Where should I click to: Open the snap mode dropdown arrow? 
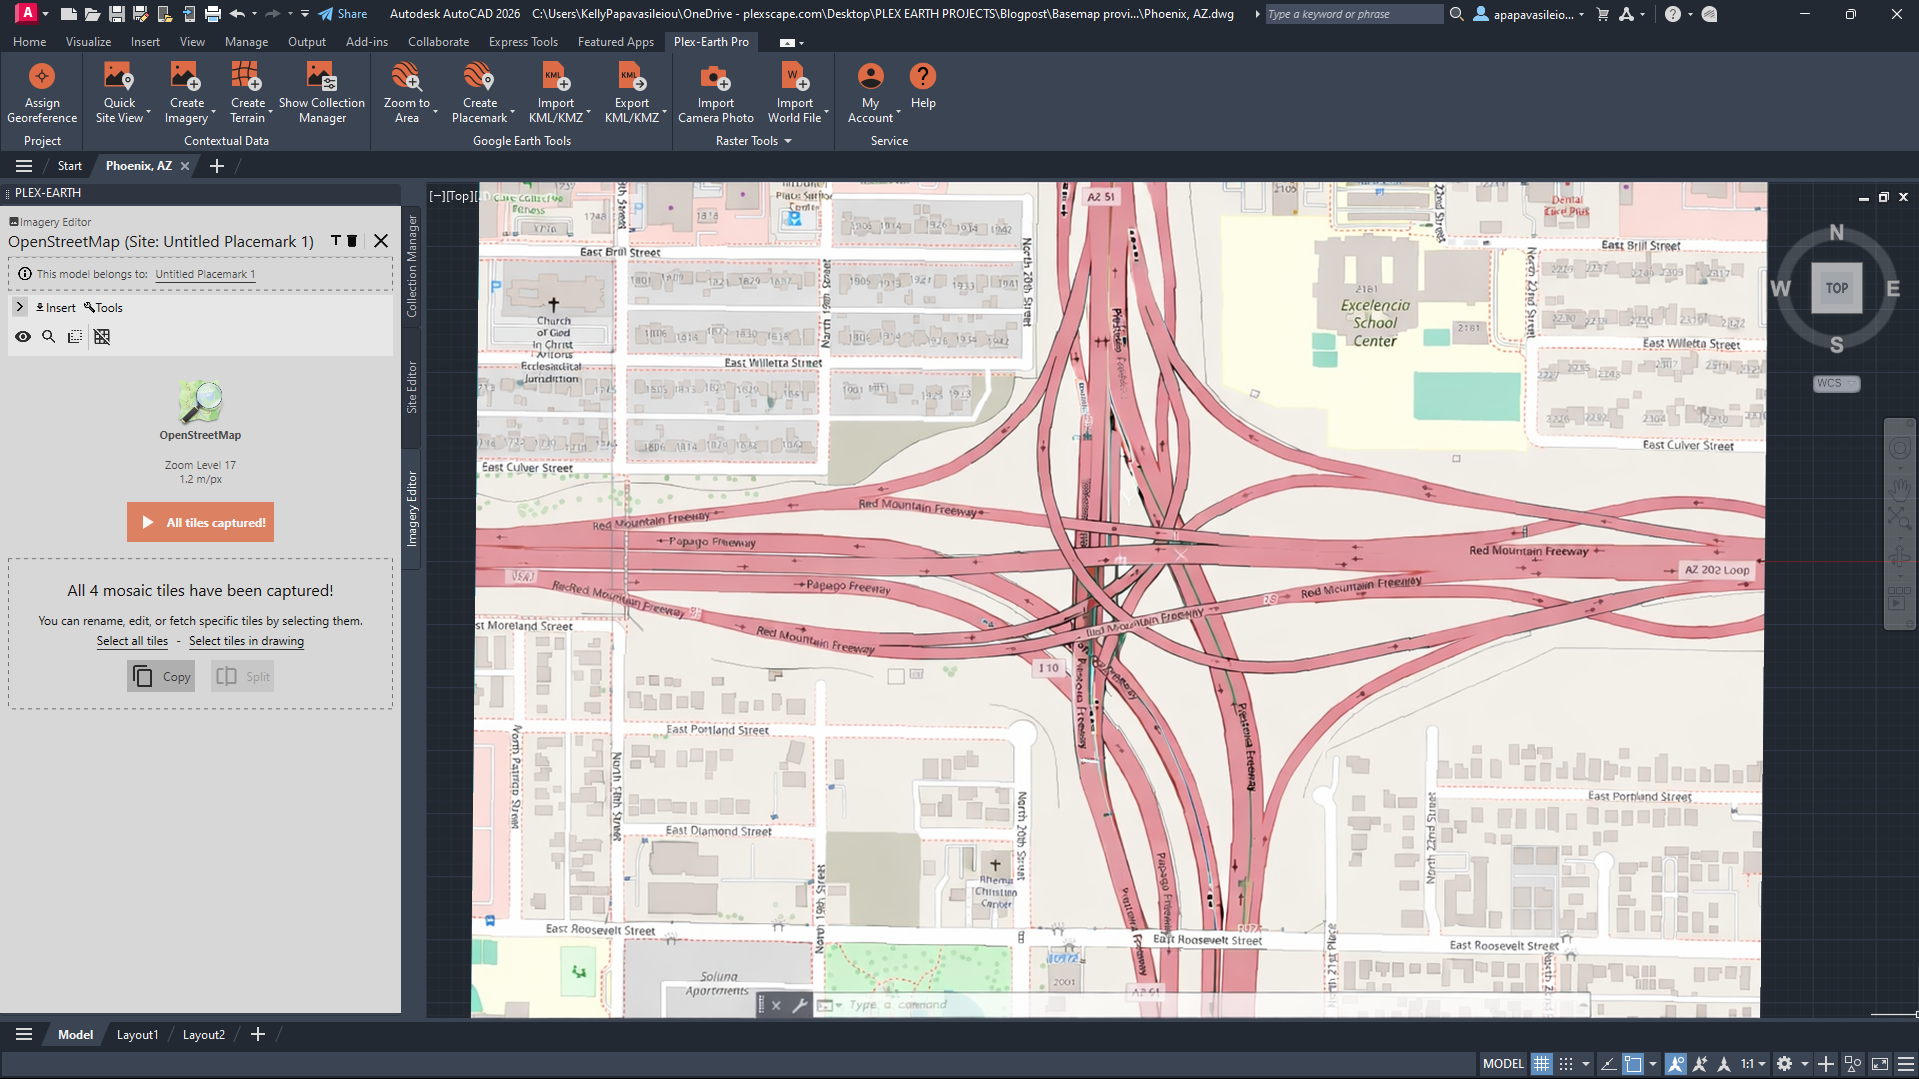tap(1585, 1064)
